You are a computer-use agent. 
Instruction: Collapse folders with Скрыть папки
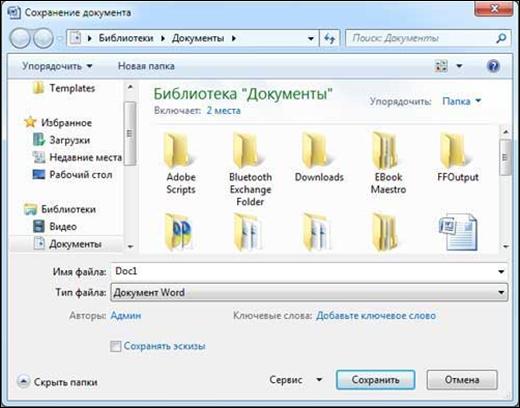click(x=58, y=382)
